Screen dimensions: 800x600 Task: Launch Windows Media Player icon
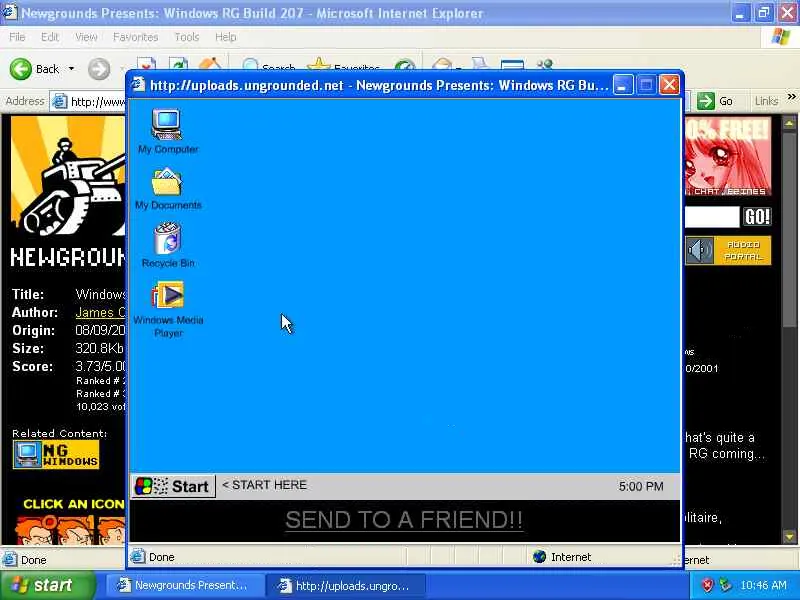pos(168,309)
